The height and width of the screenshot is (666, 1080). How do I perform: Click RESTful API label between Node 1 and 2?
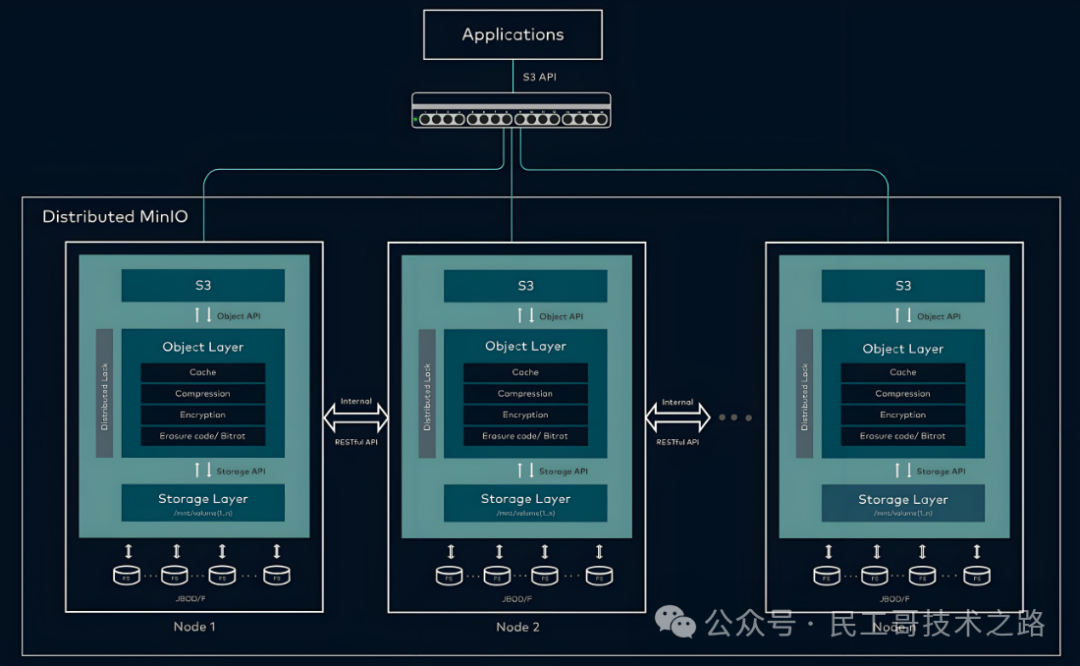[356, 442]
